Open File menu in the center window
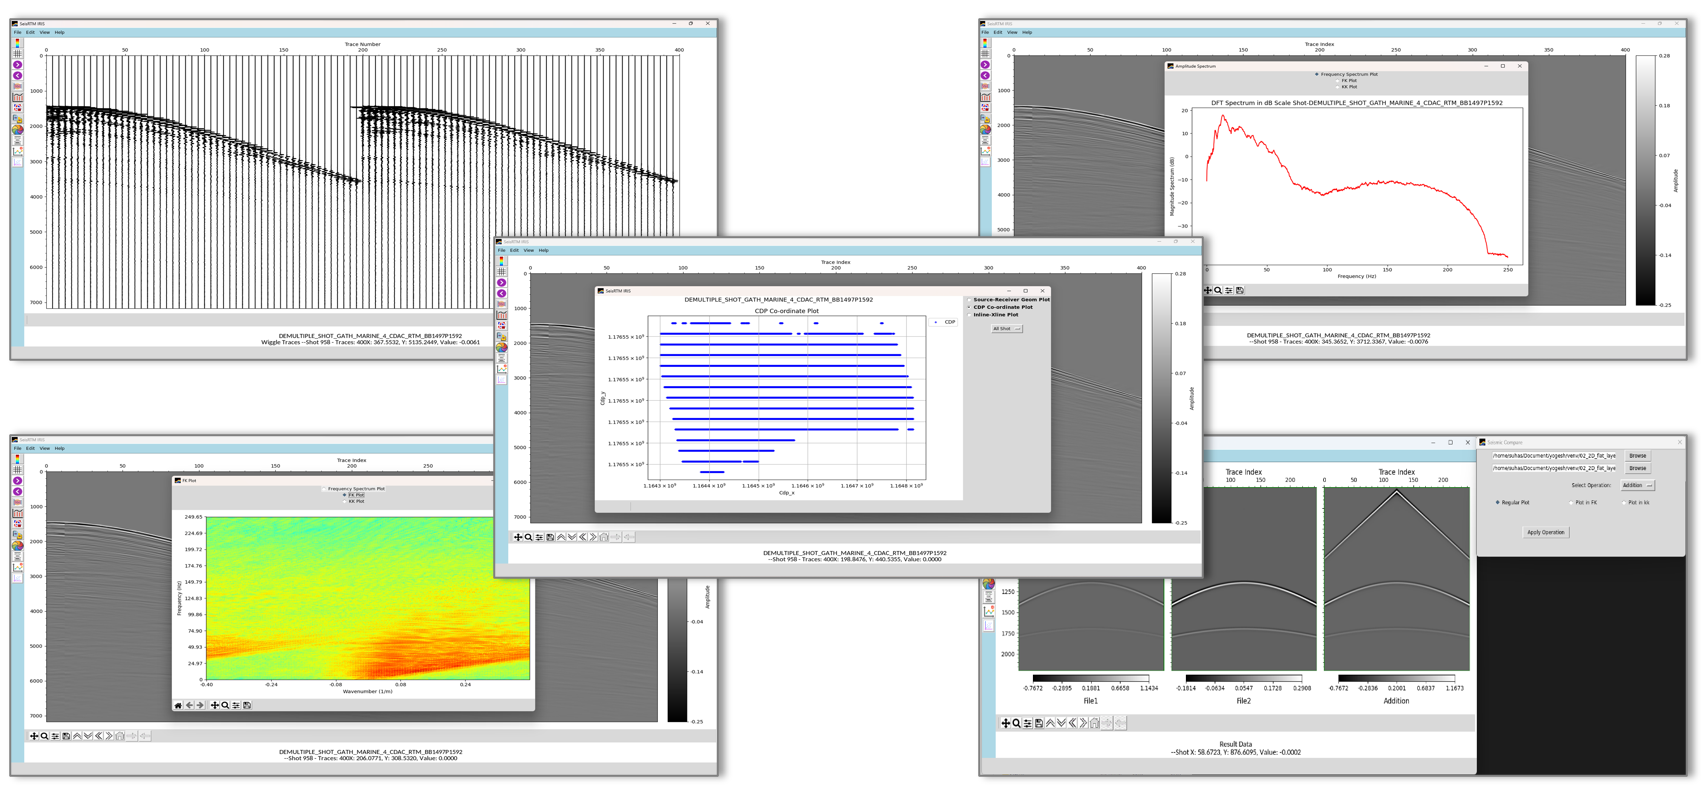The width and height of the screenshot is (1701, 786). 502,250
